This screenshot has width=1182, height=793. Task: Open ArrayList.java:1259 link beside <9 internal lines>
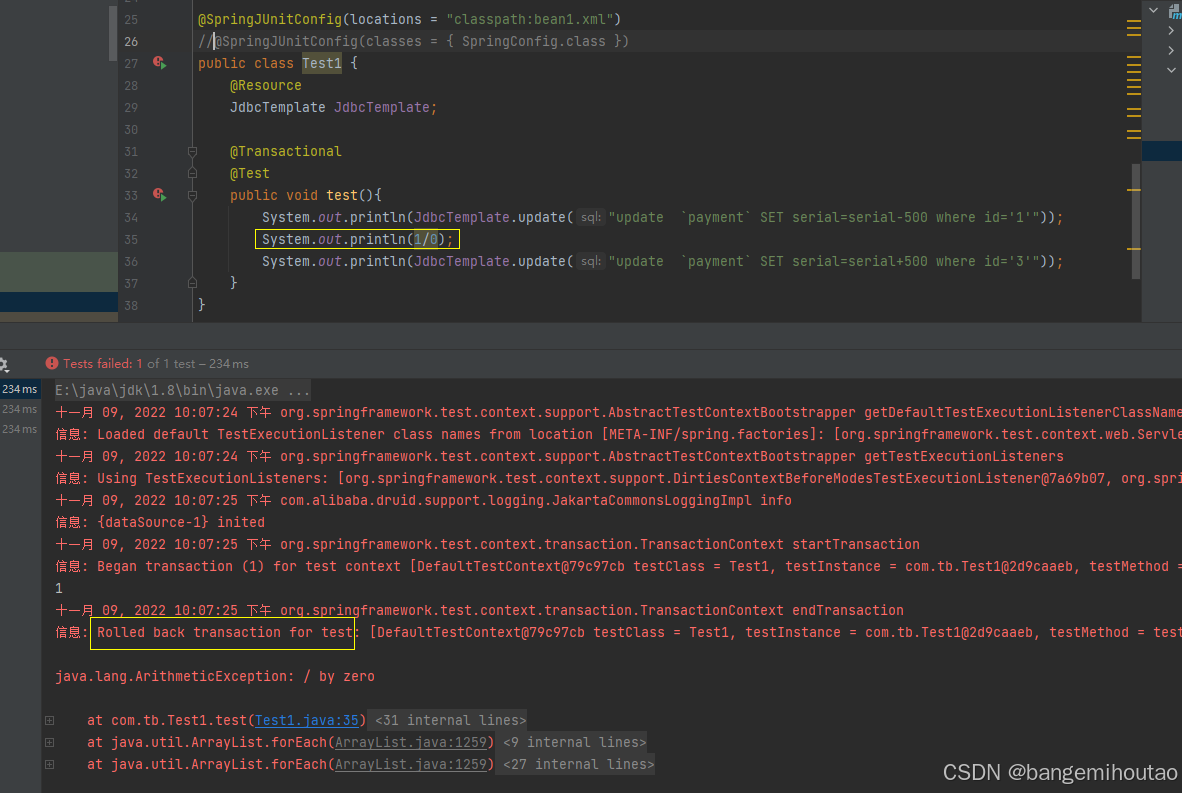click(x=411, y=742)
